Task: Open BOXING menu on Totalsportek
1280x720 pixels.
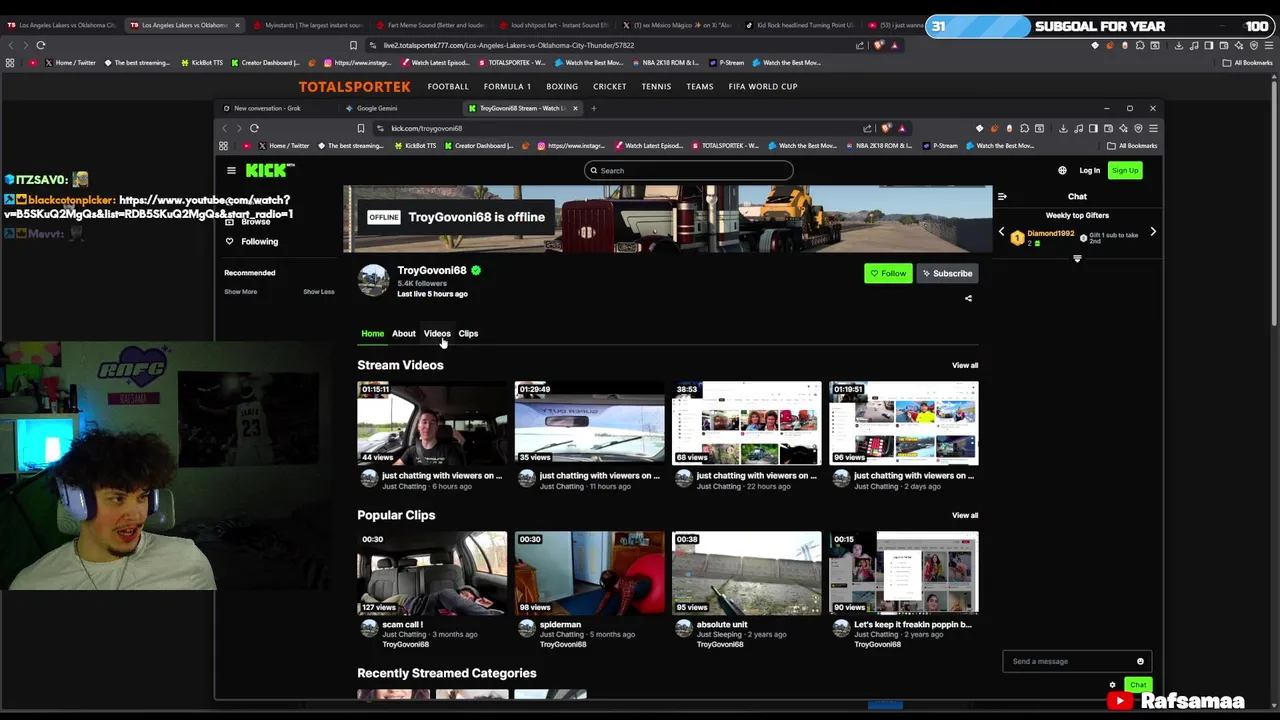Action: point(562,87)
